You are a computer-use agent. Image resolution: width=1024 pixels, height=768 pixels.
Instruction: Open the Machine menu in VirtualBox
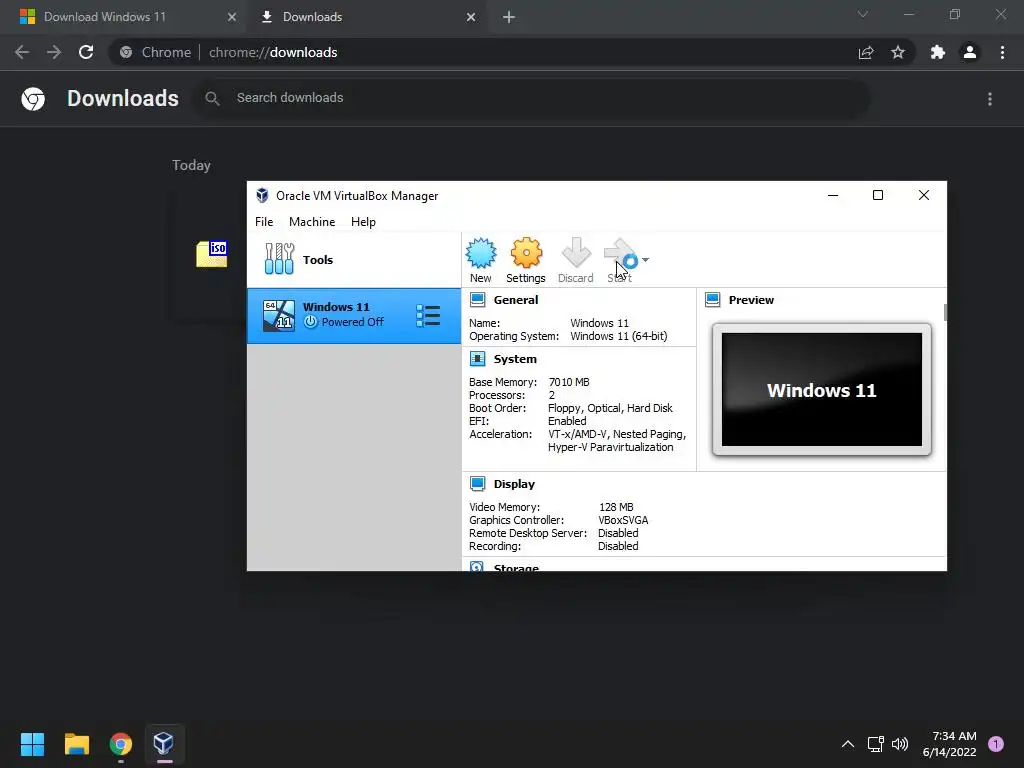312,221
